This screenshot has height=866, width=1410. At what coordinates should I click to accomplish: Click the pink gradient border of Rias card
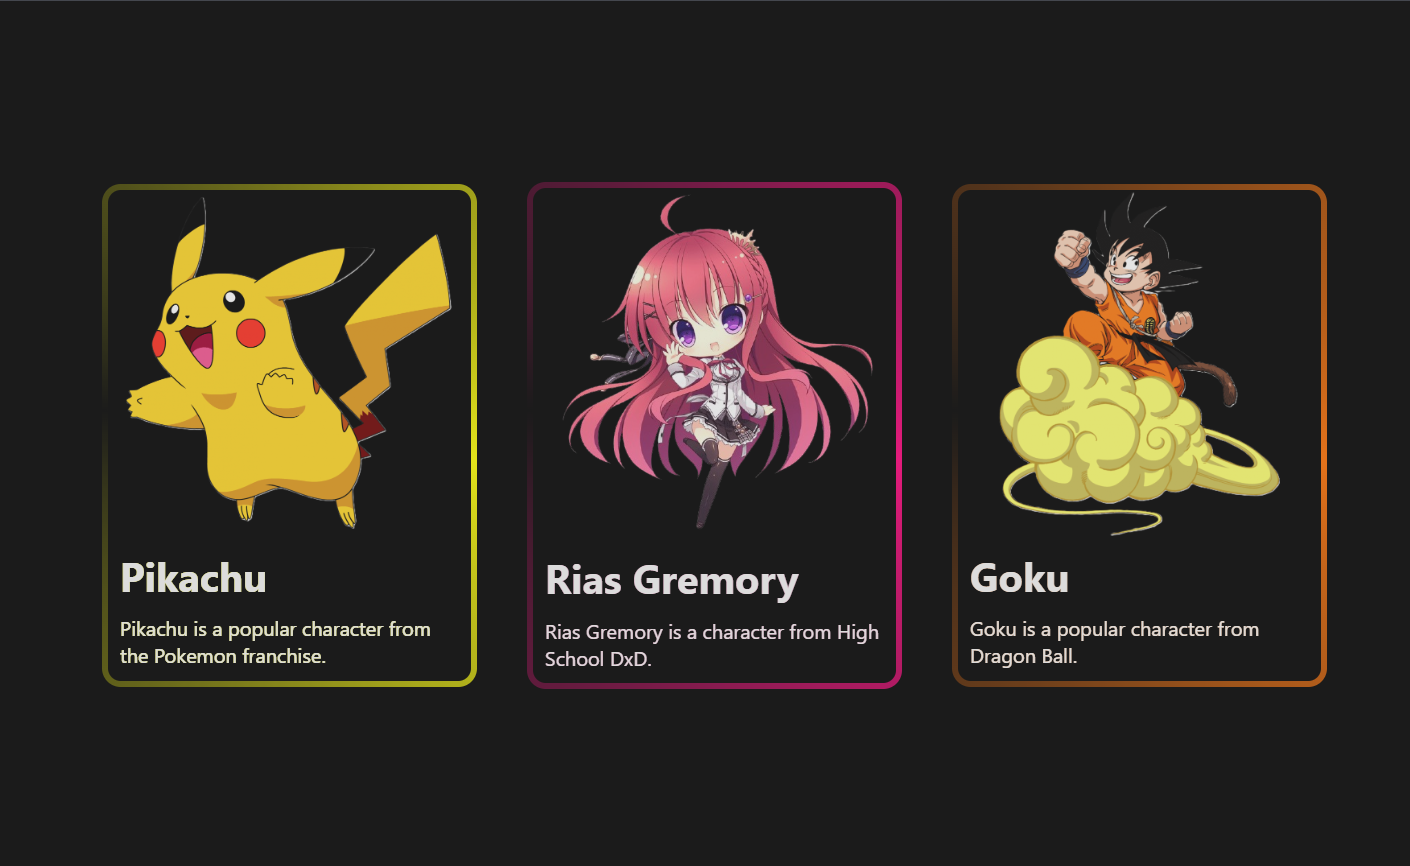pos(898,435)
